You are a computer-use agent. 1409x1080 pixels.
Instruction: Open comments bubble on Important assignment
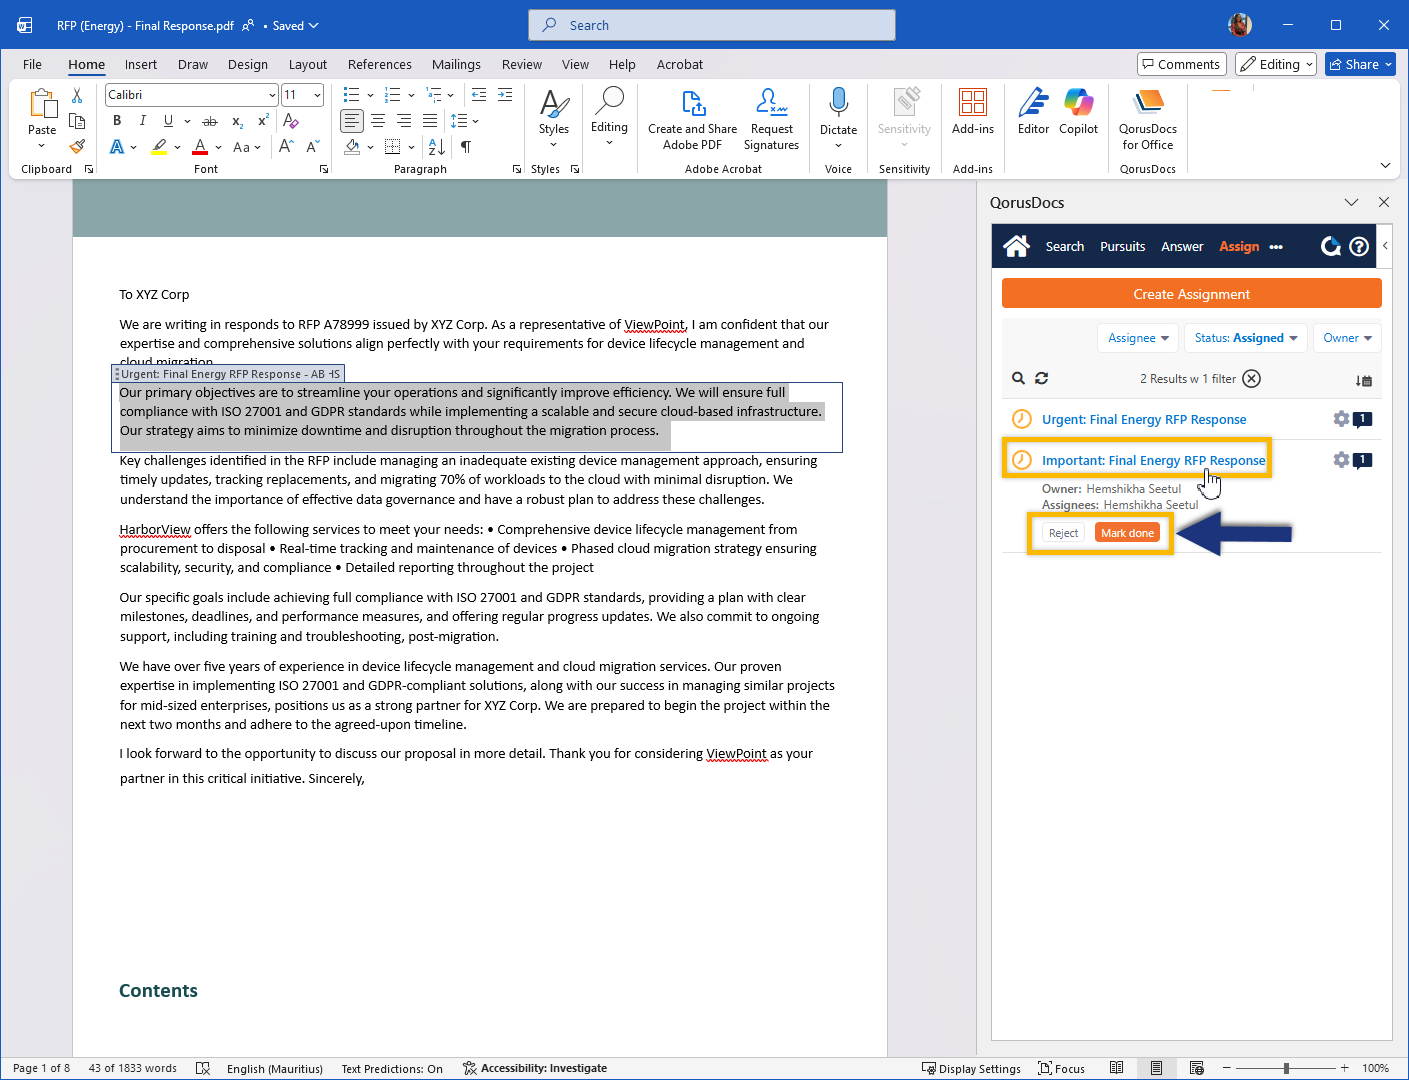[1362, 460]
